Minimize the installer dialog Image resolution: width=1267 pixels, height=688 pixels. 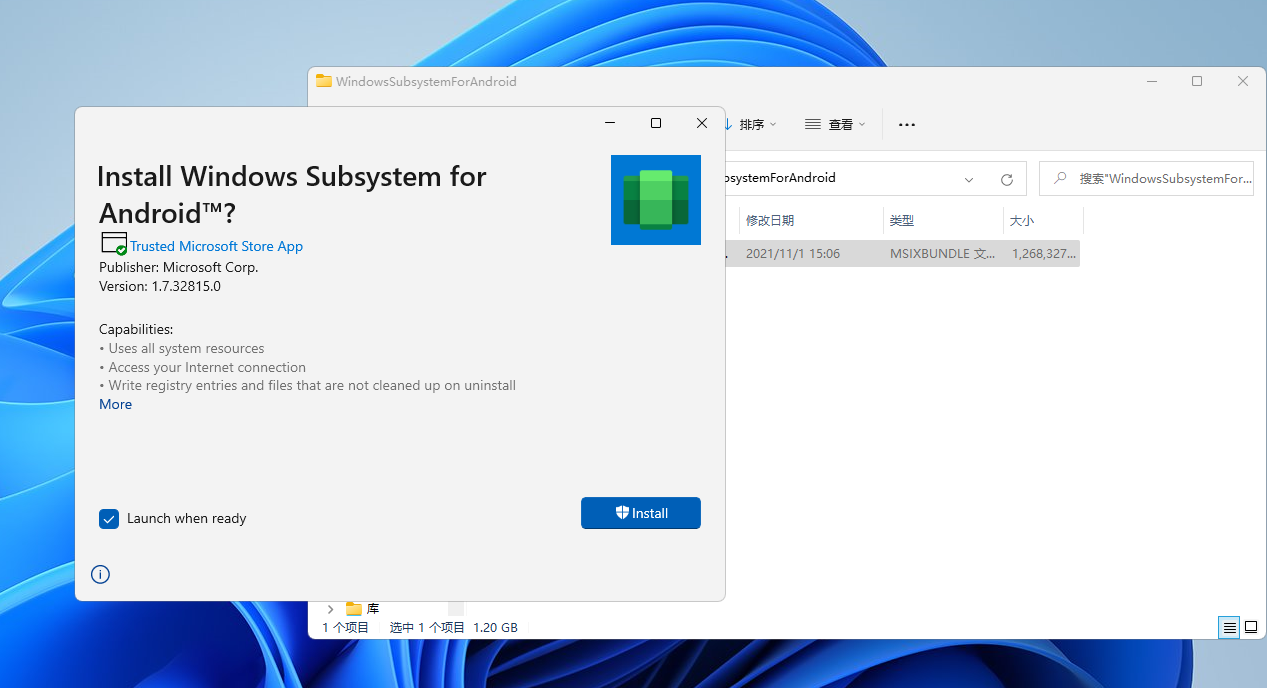point(610,123)
